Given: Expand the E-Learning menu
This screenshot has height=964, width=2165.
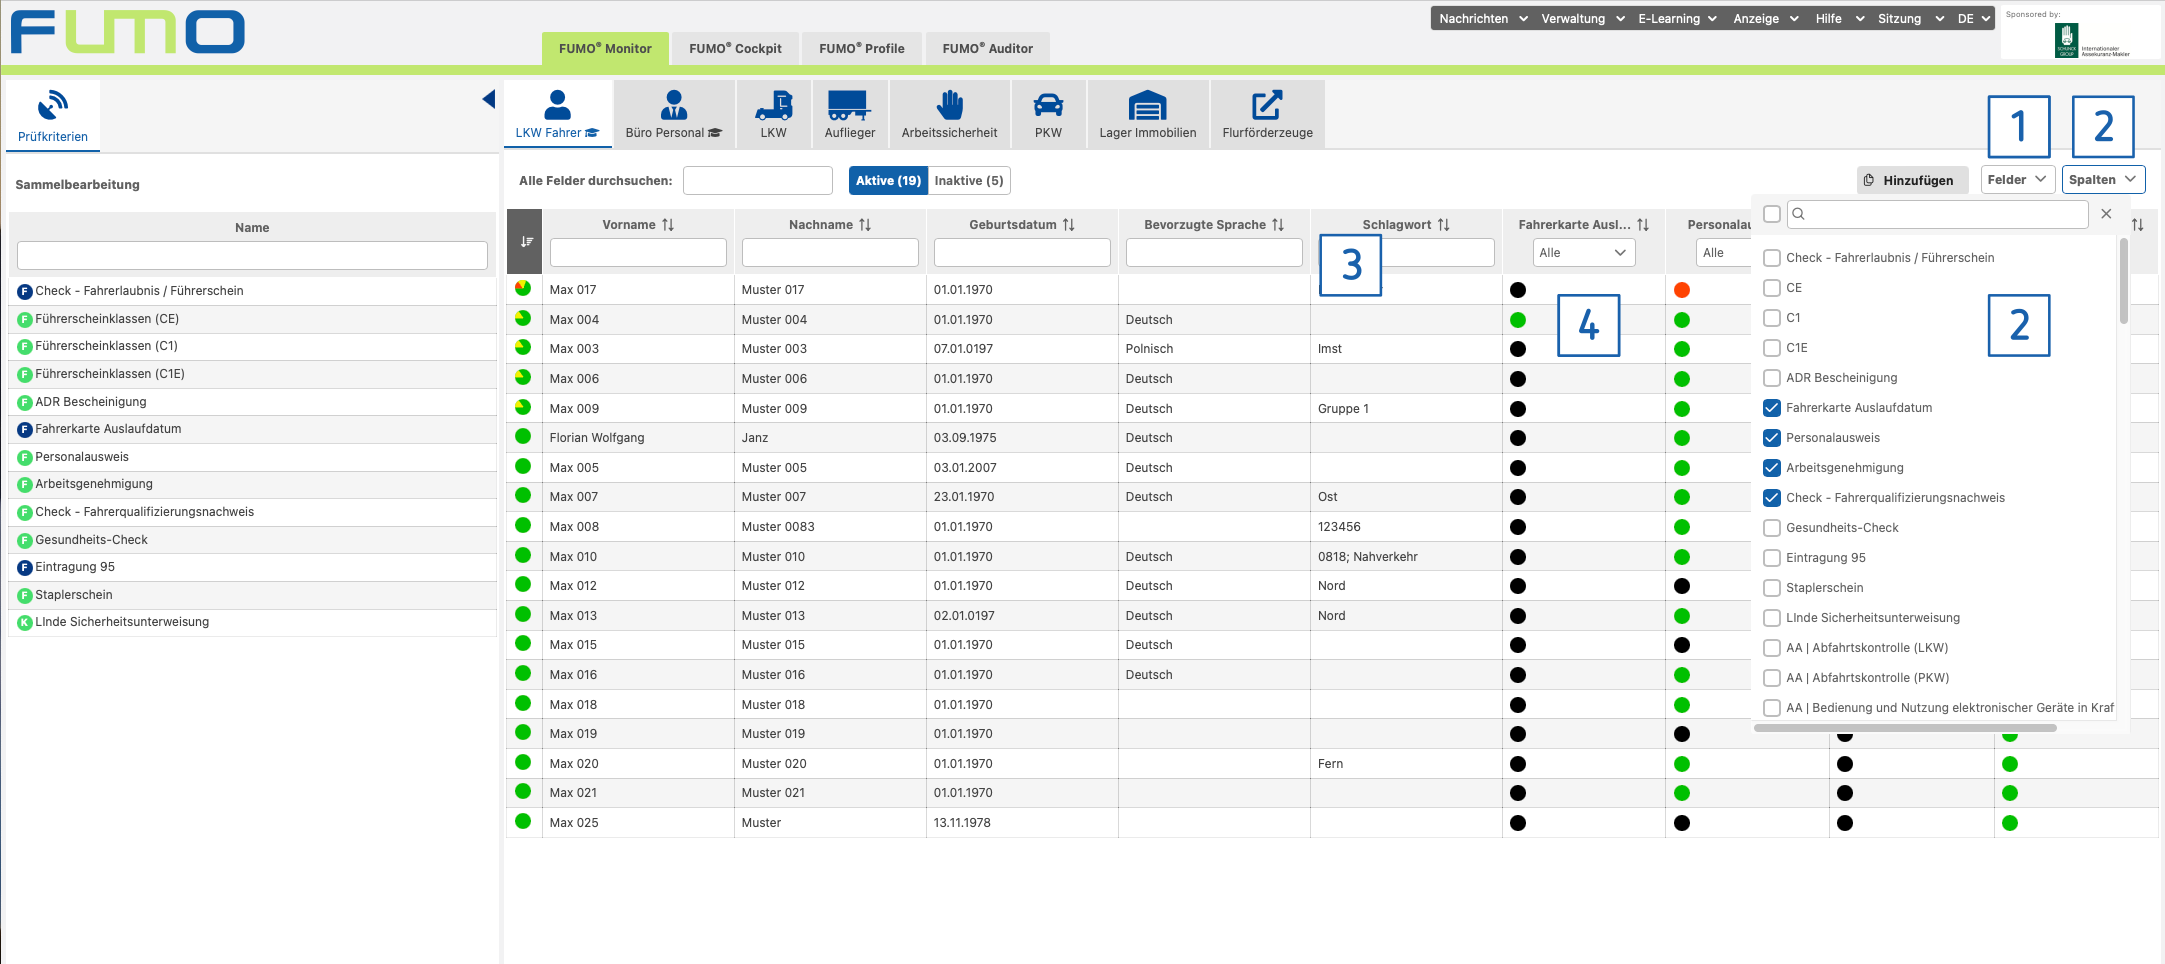Looking at the screenshot, I should (x=1677, y=19).
